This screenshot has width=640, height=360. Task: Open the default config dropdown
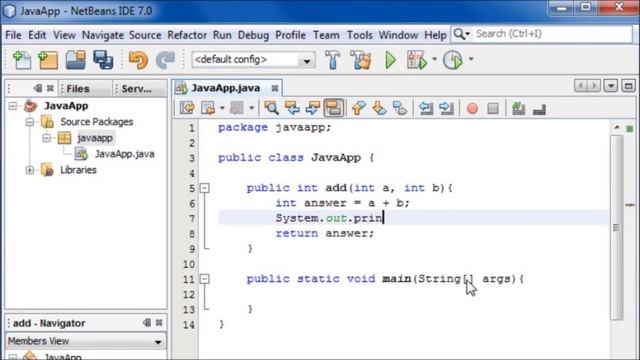point(306,61)
